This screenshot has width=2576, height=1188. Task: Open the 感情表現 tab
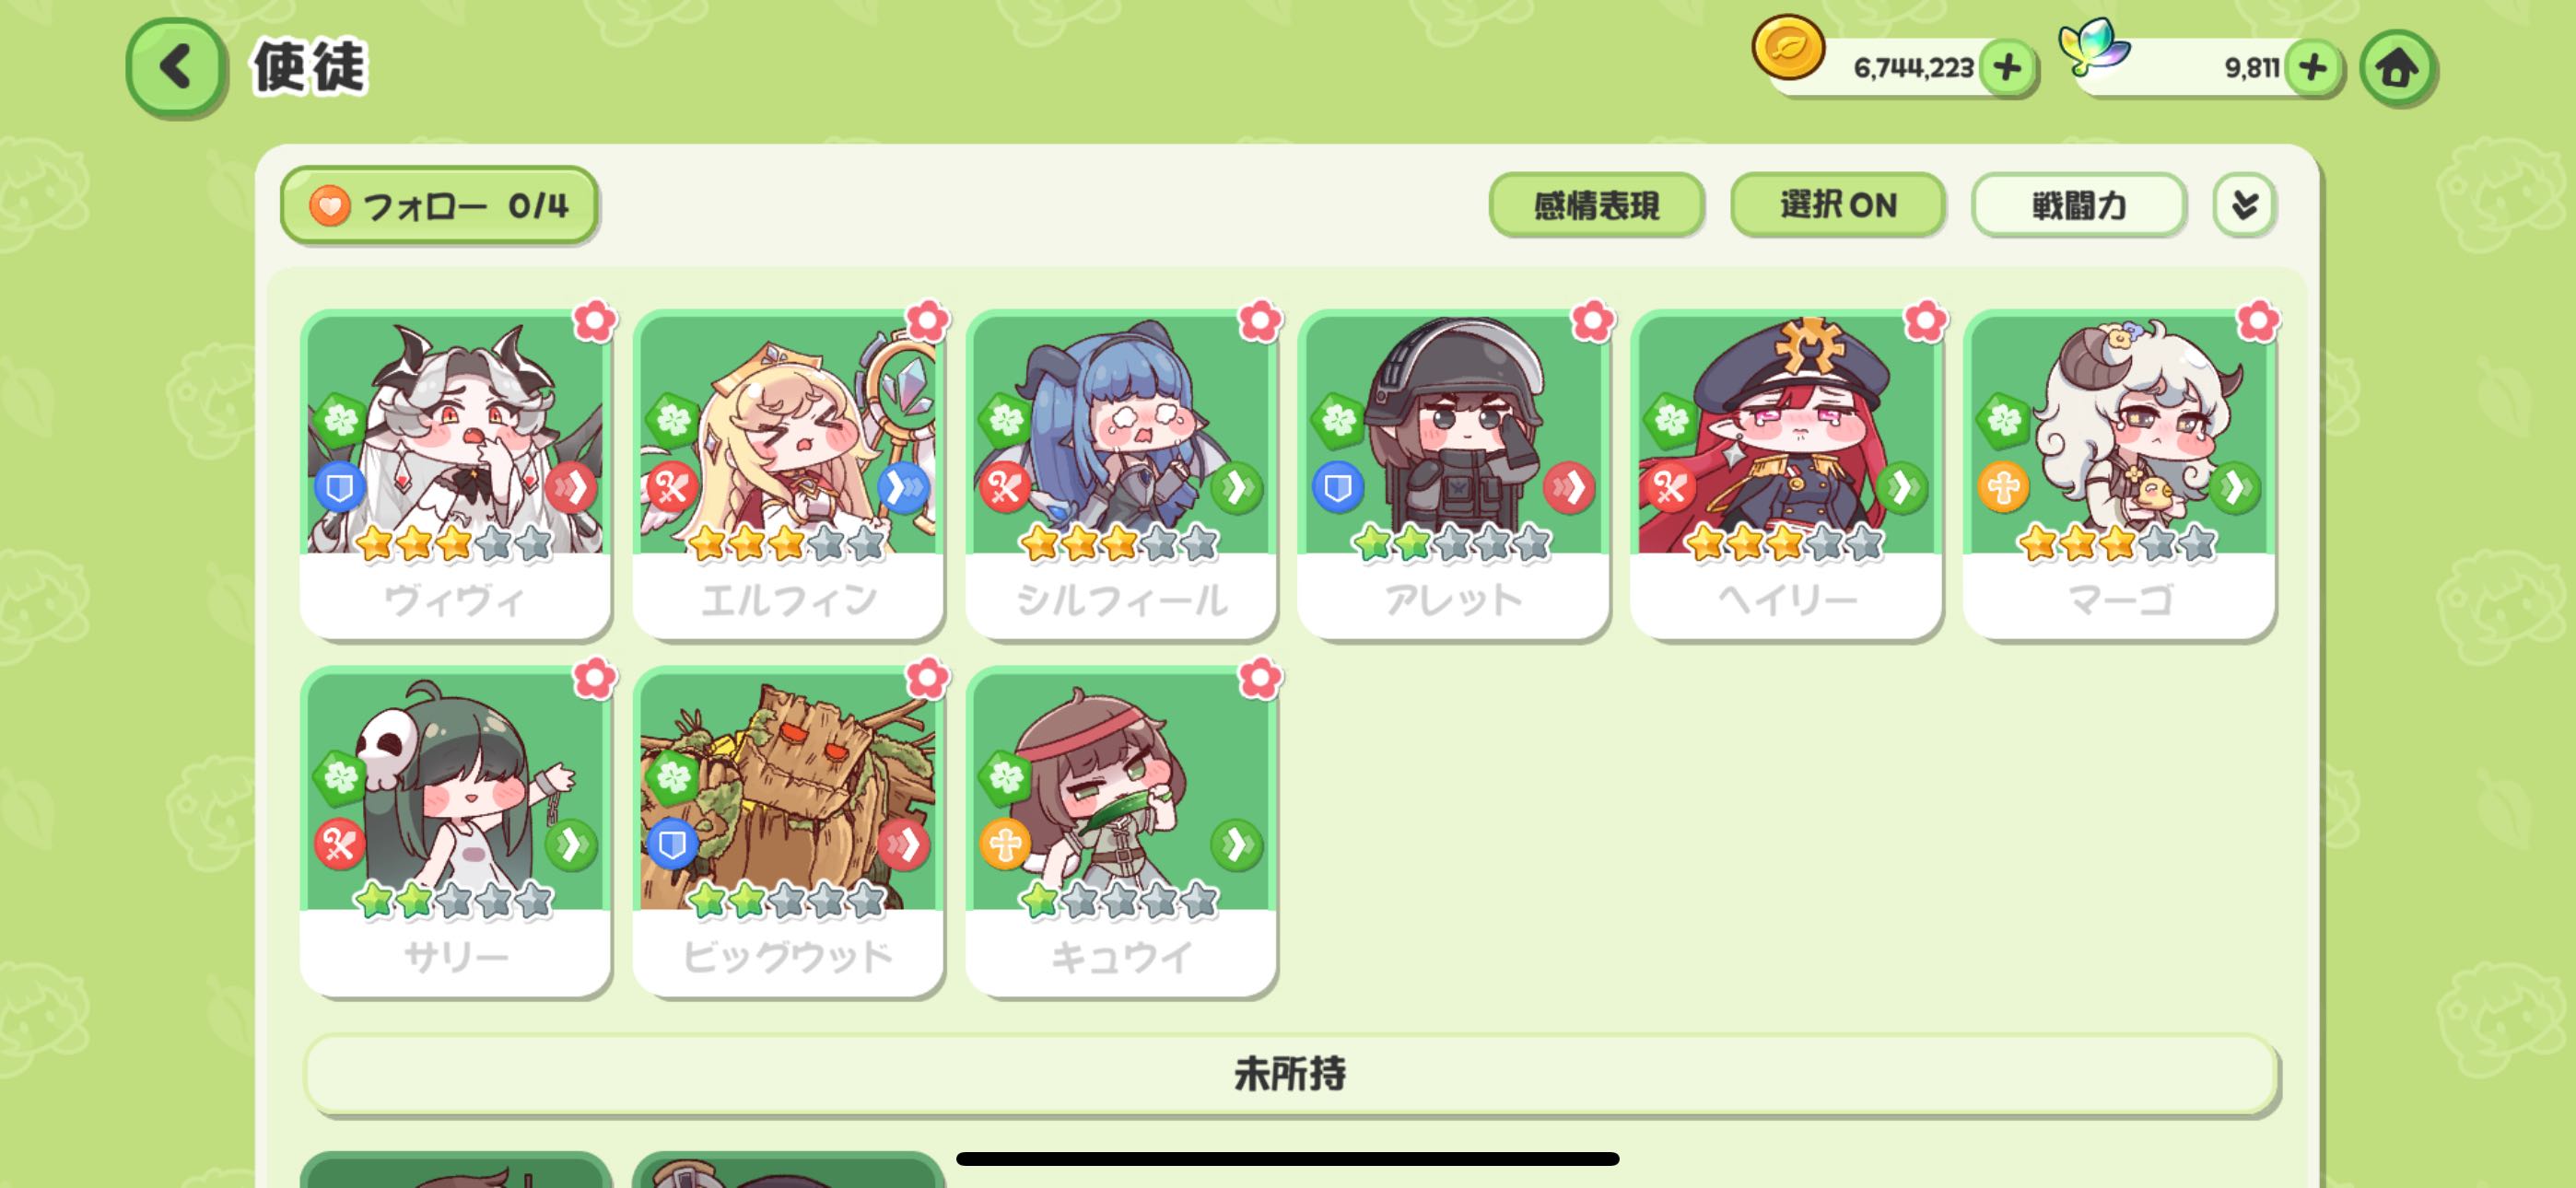pos(1596,205)
